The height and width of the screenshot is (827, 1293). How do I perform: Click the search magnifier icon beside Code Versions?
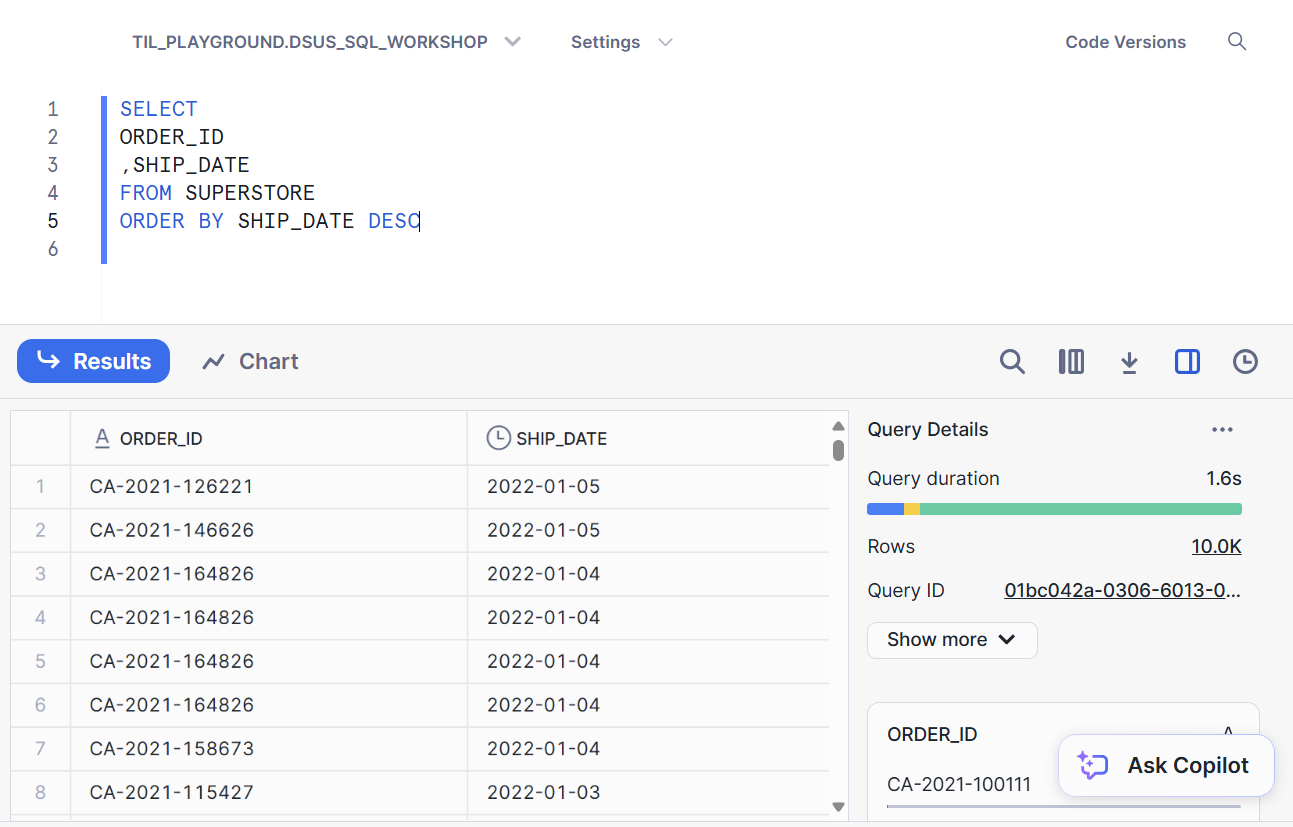coord(1237,42)
